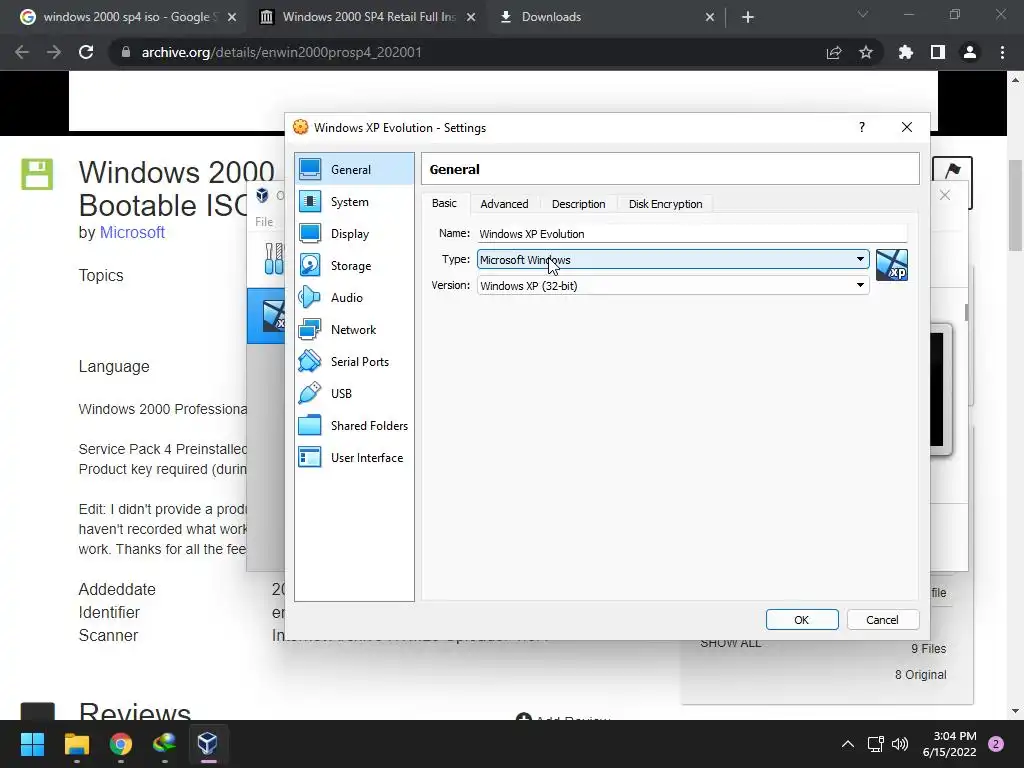Viewport: 1024px width, 768px height.
Task: Click the SHOW ALL files link
Action: point(730,643)
